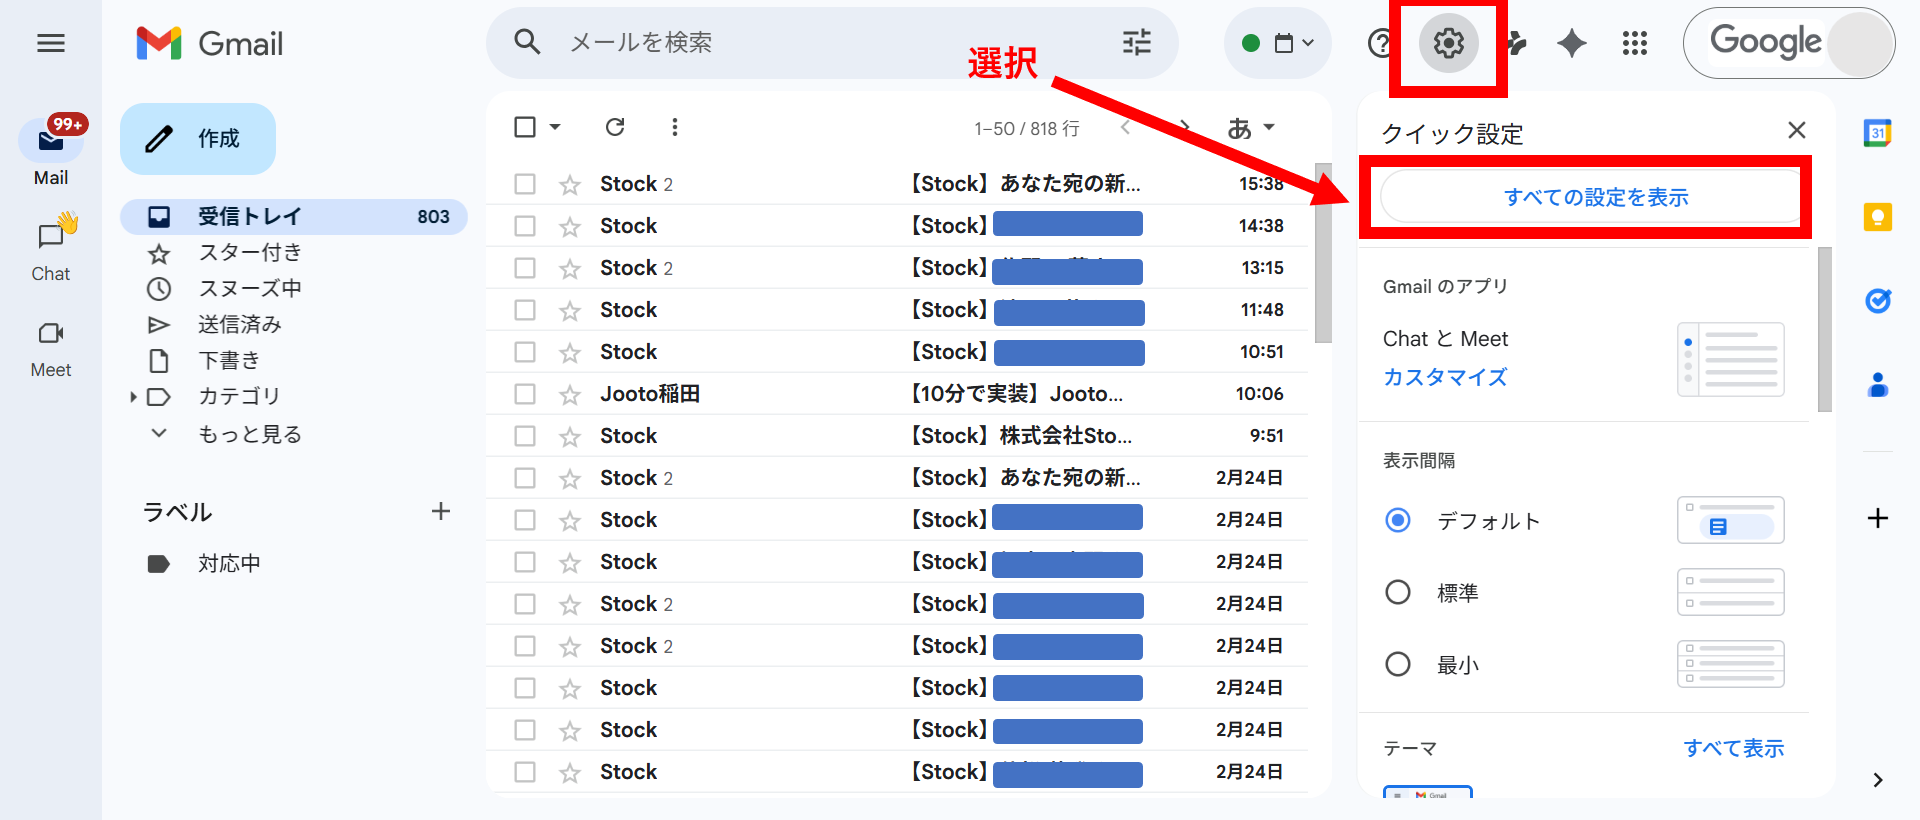Open 送信済み folder
Screen dimensions: 1920x820
[240, 324]
